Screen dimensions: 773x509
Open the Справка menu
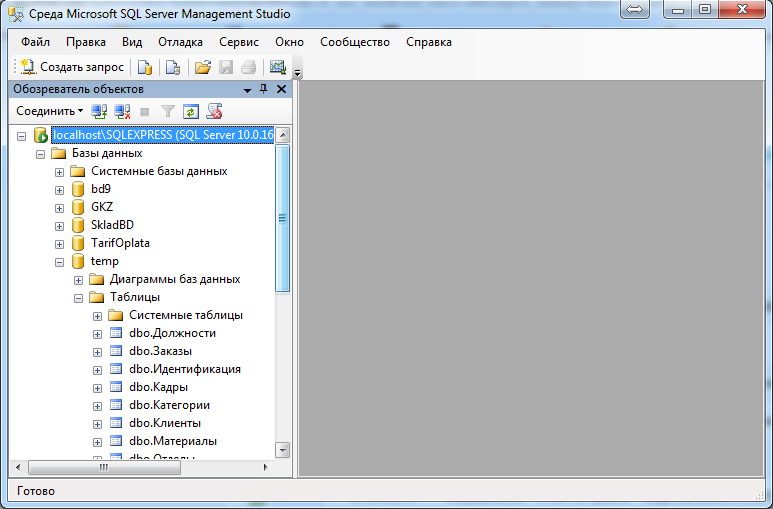pos(429,42)
